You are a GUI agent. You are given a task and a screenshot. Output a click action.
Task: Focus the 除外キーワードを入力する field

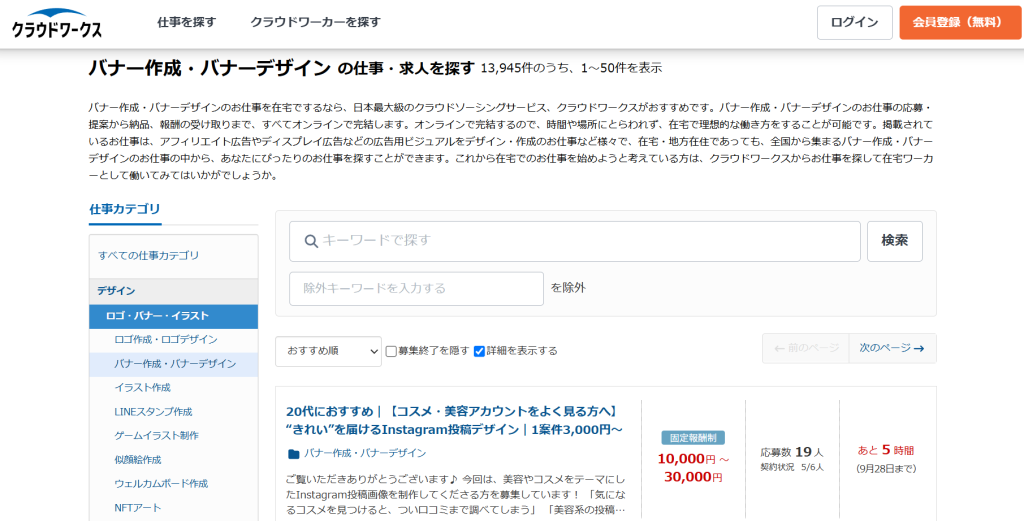click(x=417, y=289)
